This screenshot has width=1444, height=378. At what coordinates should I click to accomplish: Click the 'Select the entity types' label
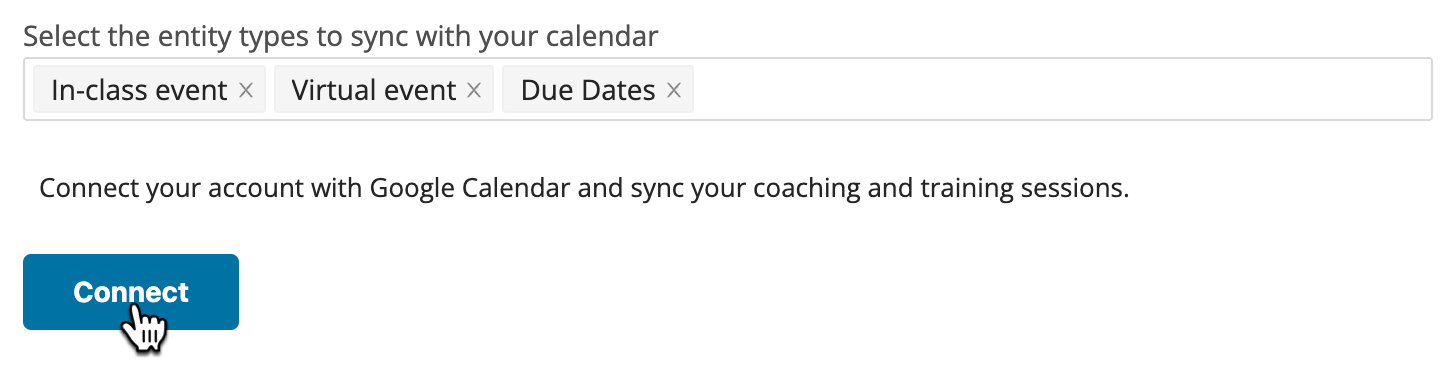341,37
